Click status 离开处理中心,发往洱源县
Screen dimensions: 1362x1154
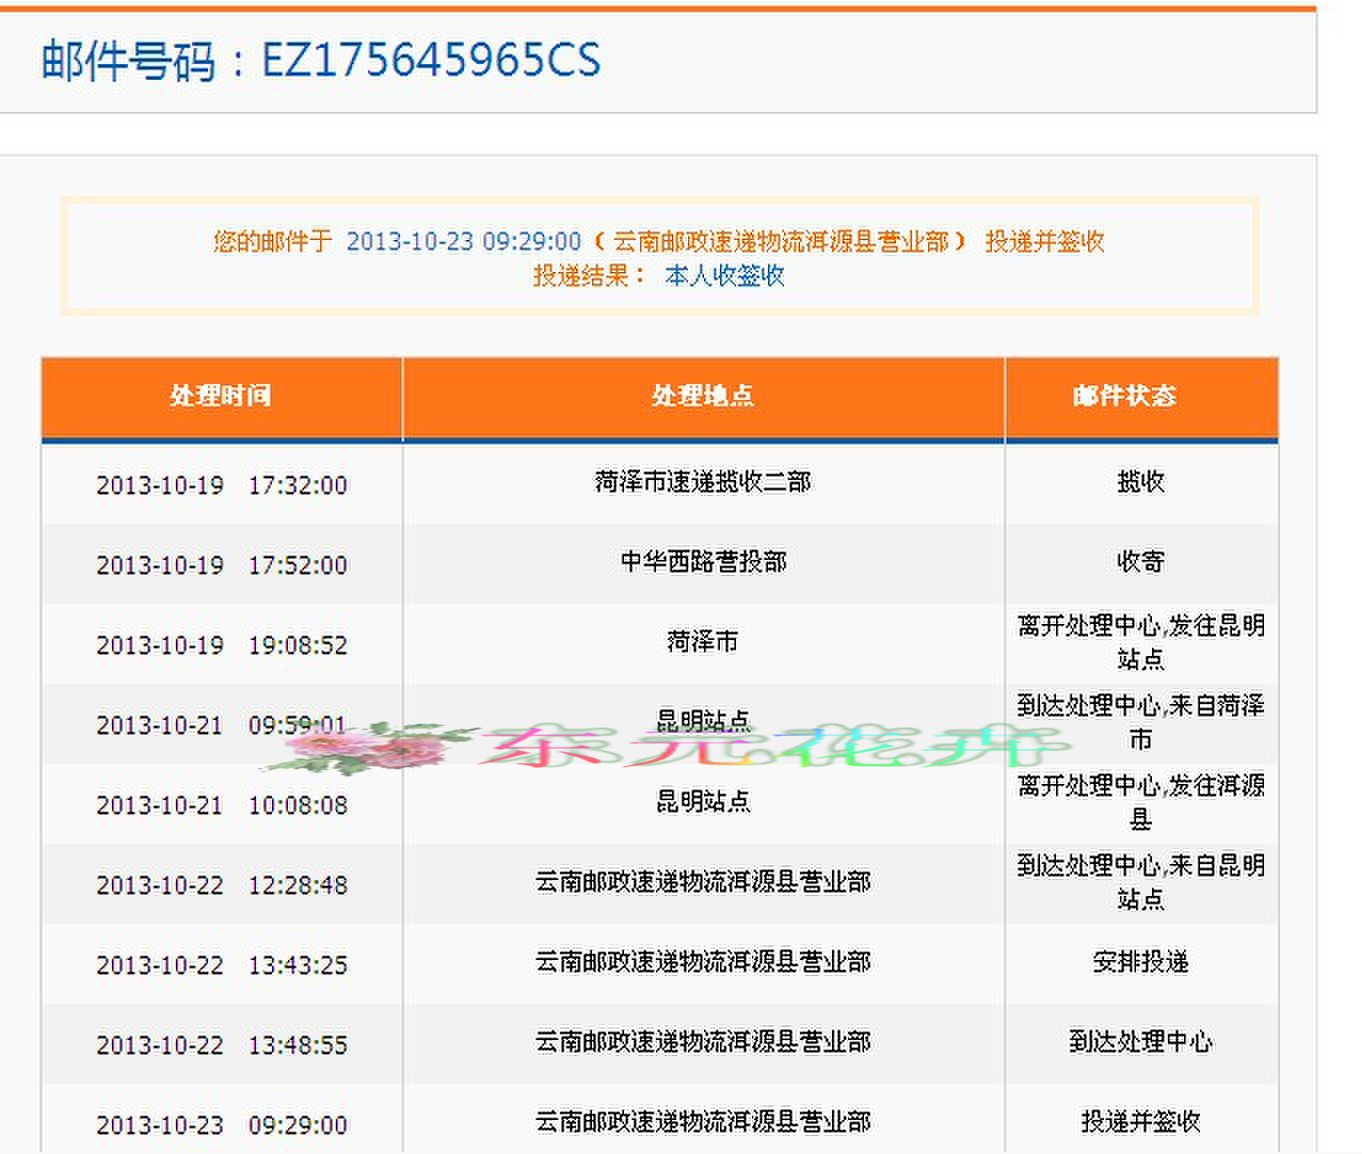coord(1141,802)
